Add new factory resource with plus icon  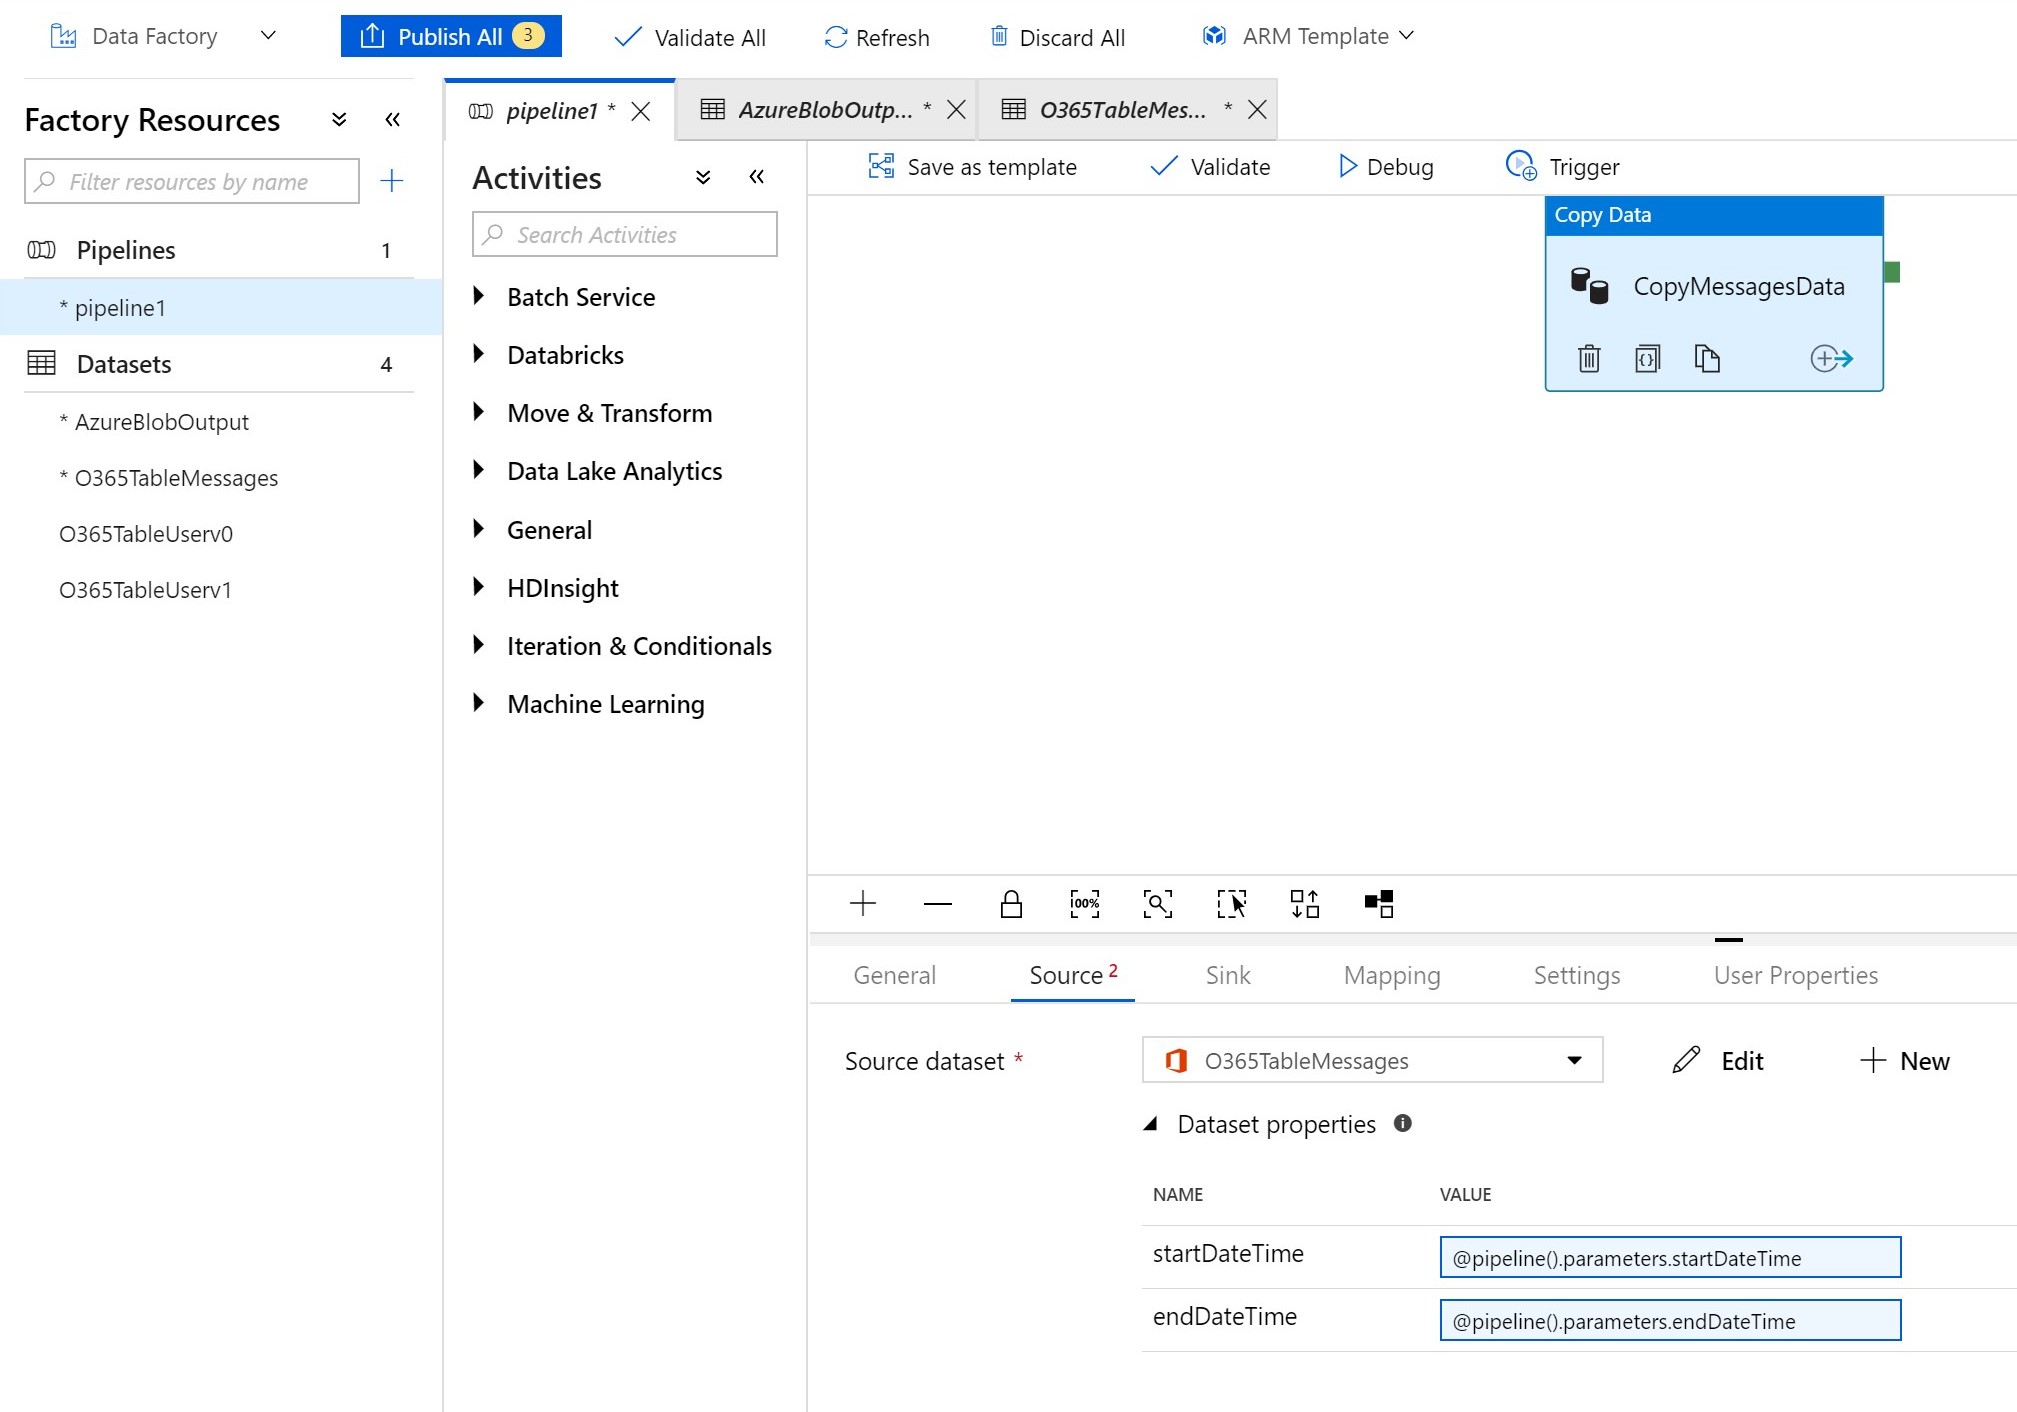(x=391, y=181)
